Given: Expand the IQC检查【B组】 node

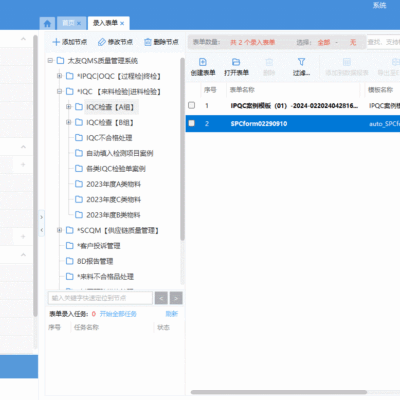Looking at the screenshot, I should [x=69, y=122].
